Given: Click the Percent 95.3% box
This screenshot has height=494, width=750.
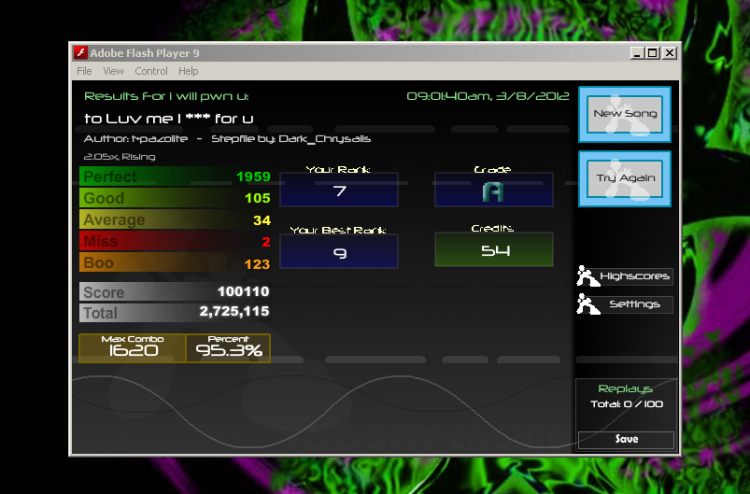Looking at the screenshot, I should 228,348.
